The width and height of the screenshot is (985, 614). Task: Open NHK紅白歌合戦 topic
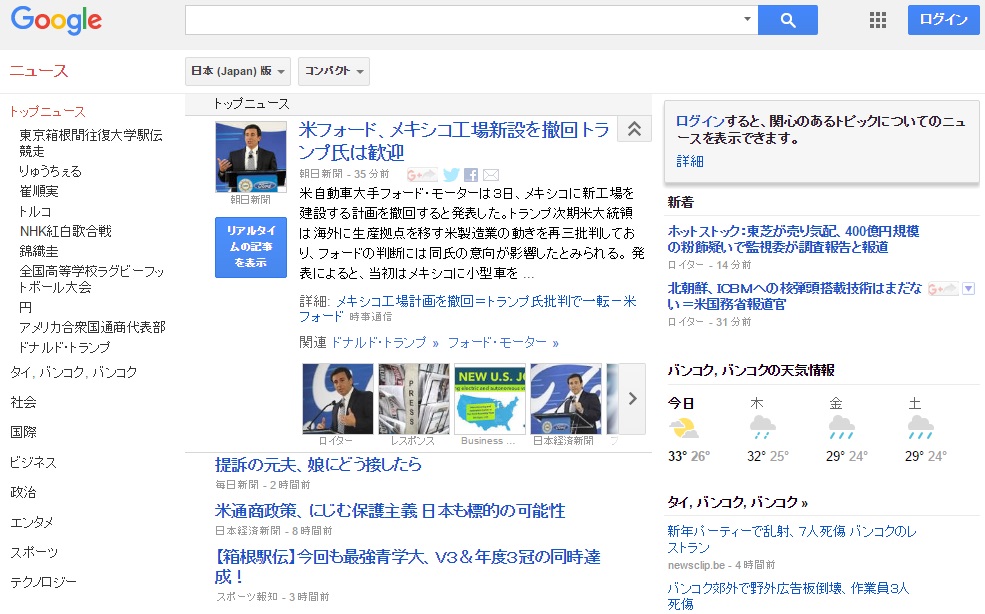click(x=65, y=231)
